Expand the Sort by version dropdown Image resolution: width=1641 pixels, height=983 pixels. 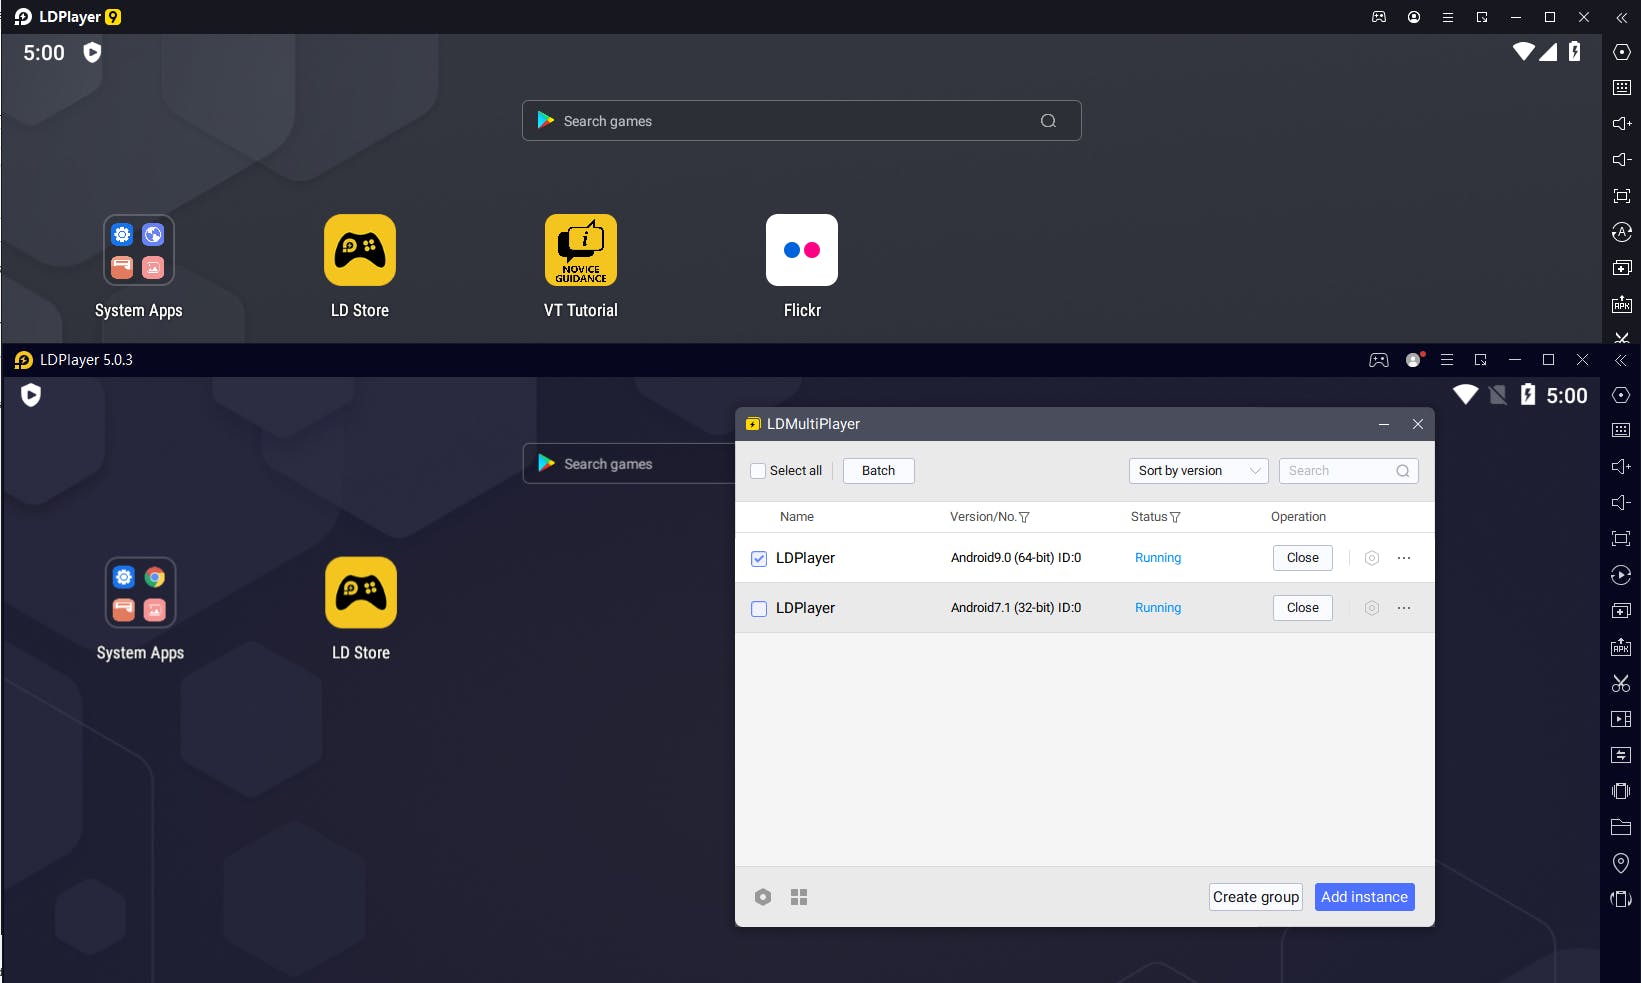coord(1199,471)
